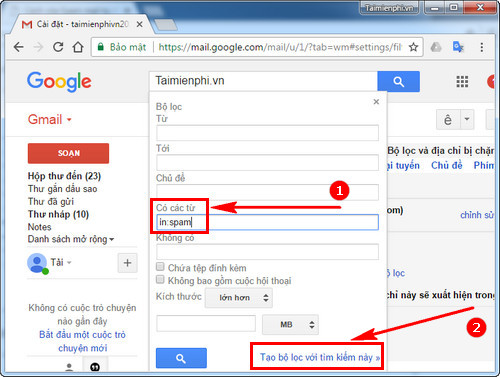Click the Có các từ field with in:spam
The height and width of the screenshot is (377, 500).
click(x=267, y=222)
